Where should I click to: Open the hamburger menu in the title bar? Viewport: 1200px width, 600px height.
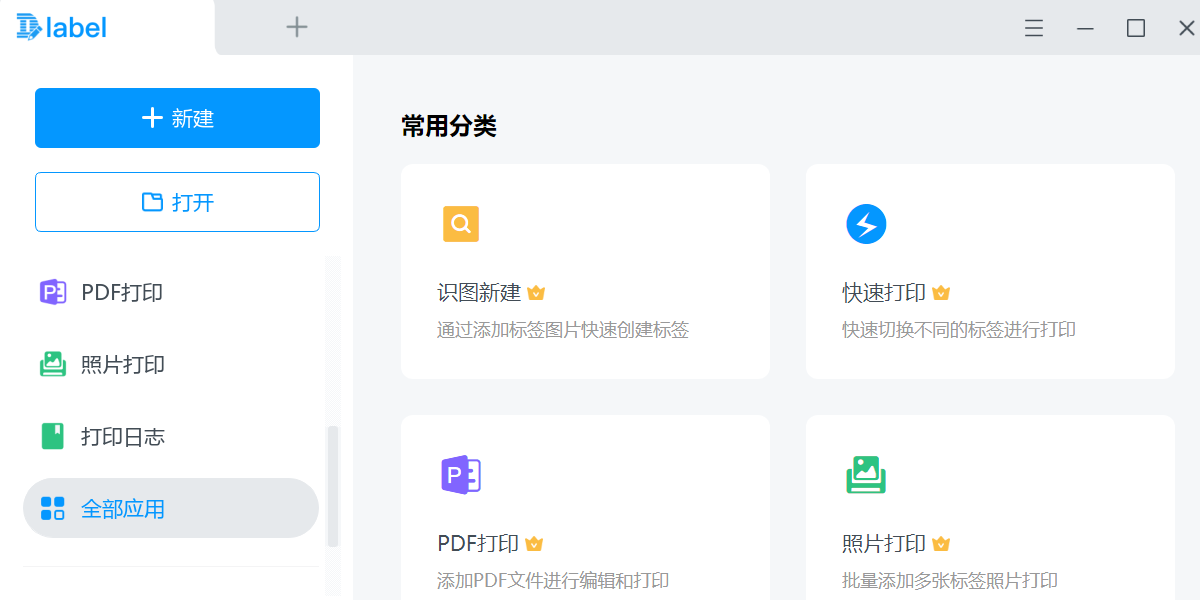point(1034,28)
